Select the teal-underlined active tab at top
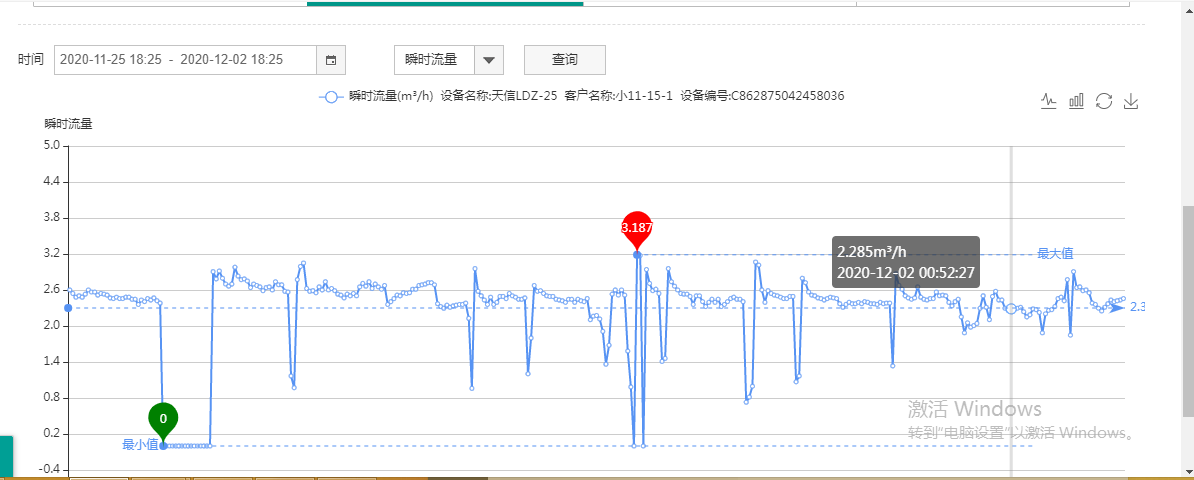Viewport: 1194px width, 480px height. tap(445, 3)
